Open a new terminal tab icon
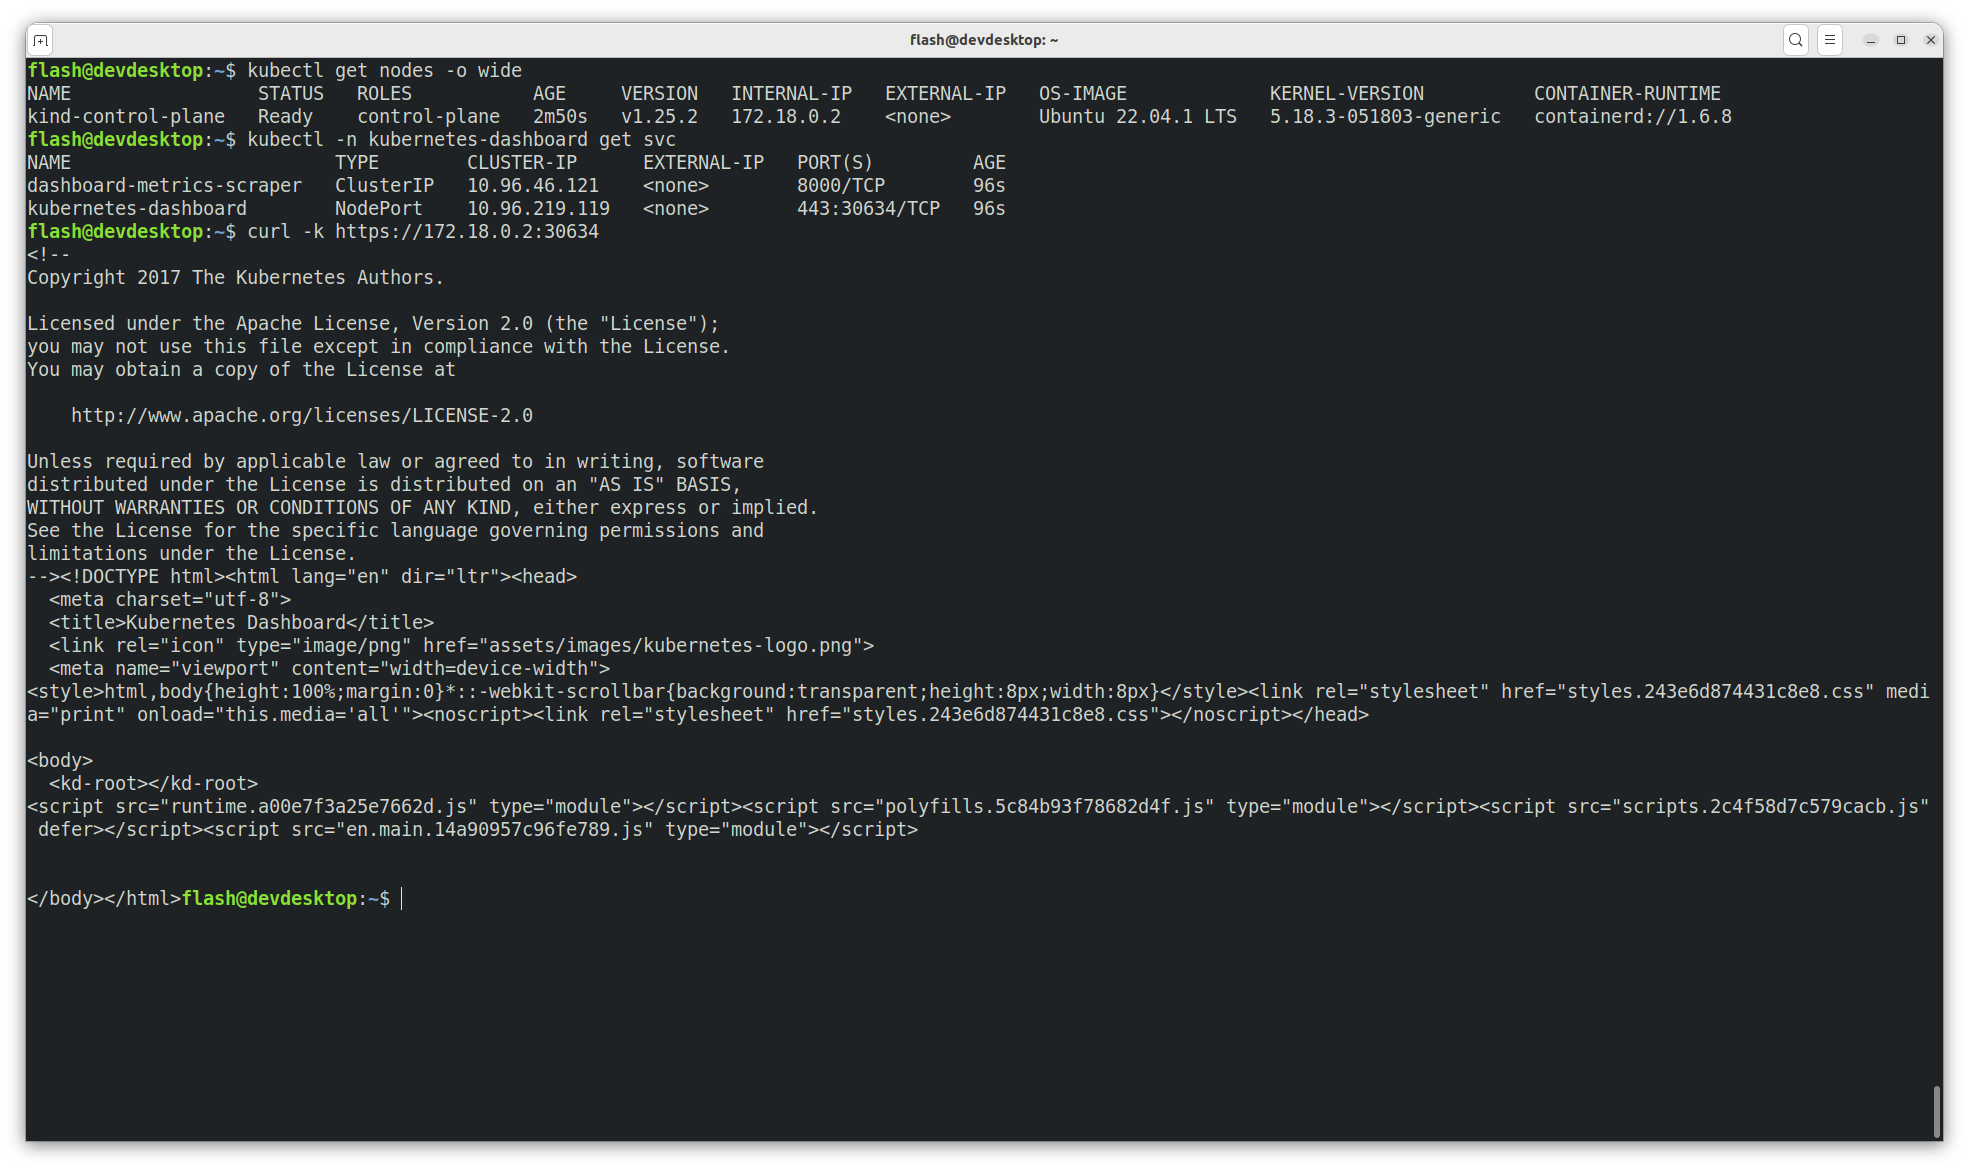 pyautogui.click(x=40, y=40)
